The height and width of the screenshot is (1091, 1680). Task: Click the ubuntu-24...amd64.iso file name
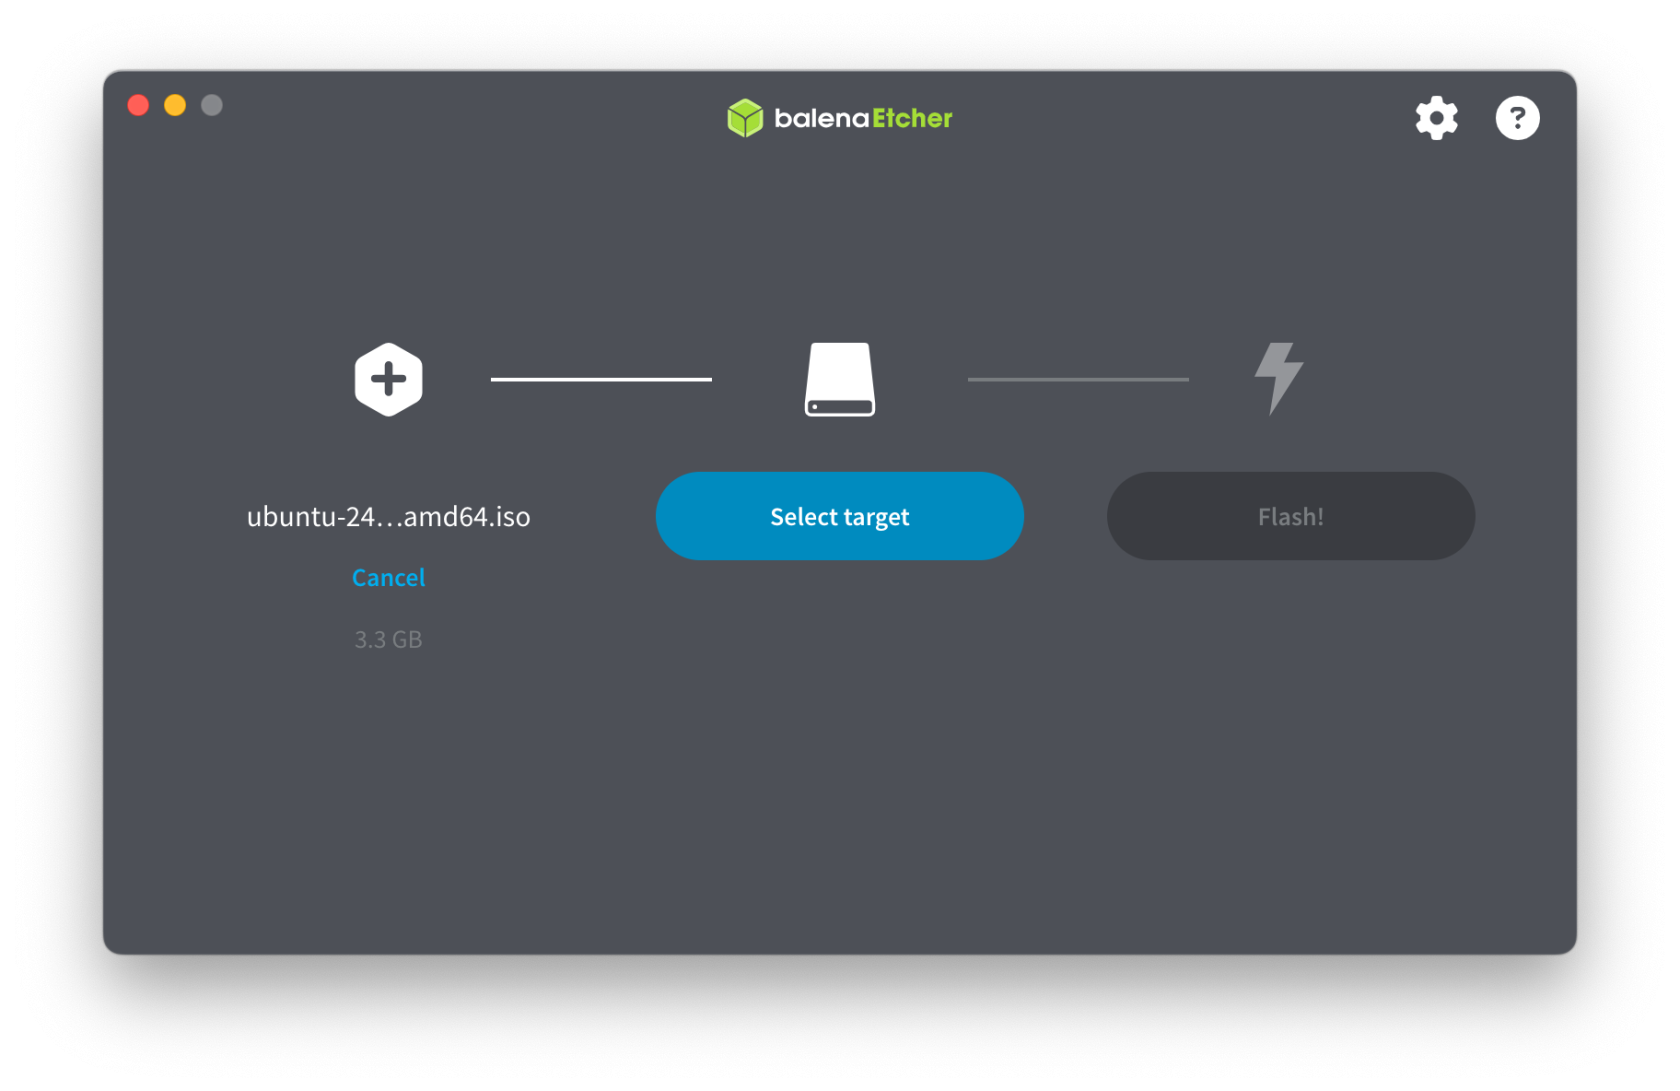coord(388,516)
